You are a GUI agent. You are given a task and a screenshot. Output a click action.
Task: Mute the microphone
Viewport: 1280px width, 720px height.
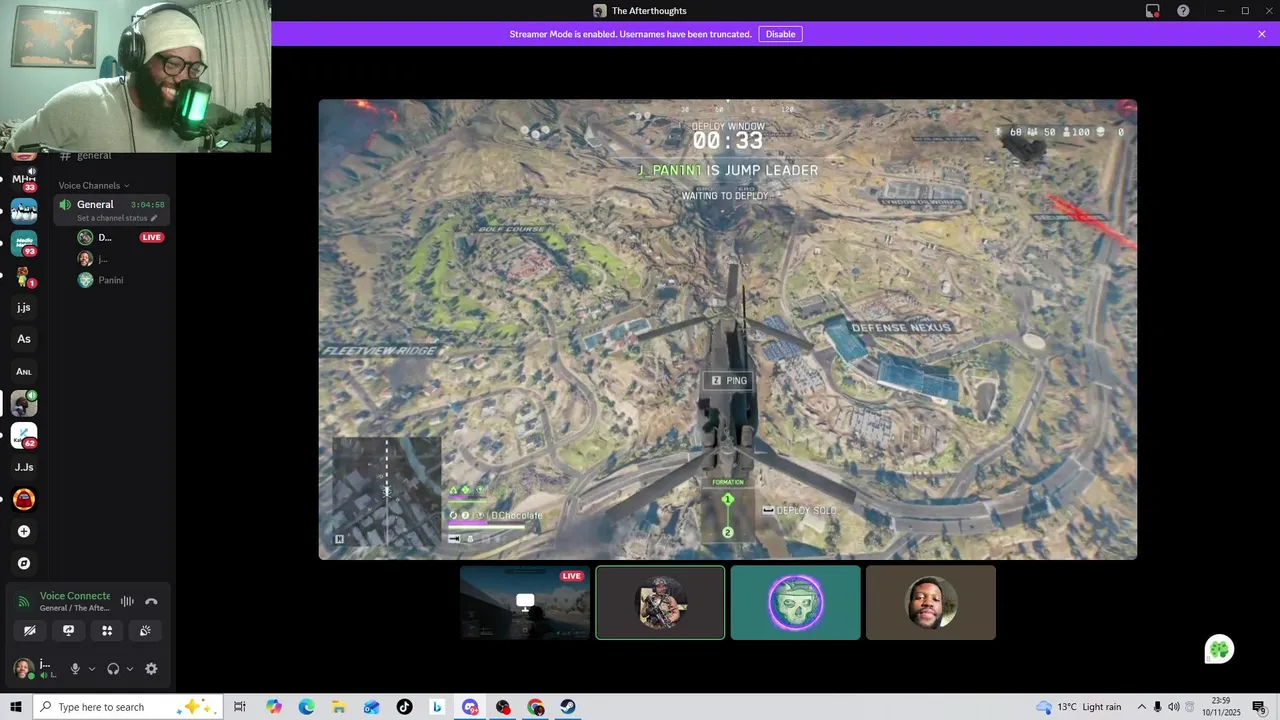click(75, 669)
